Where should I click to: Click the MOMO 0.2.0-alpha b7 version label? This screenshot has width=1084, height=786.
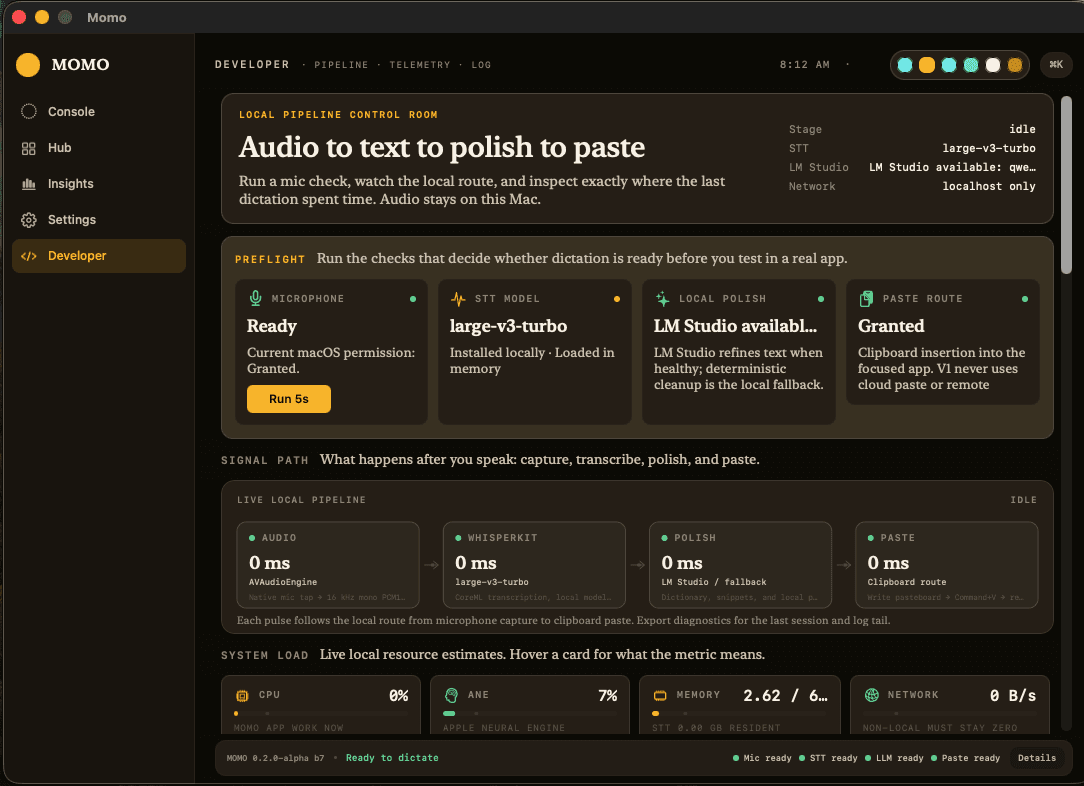point(275,758)
